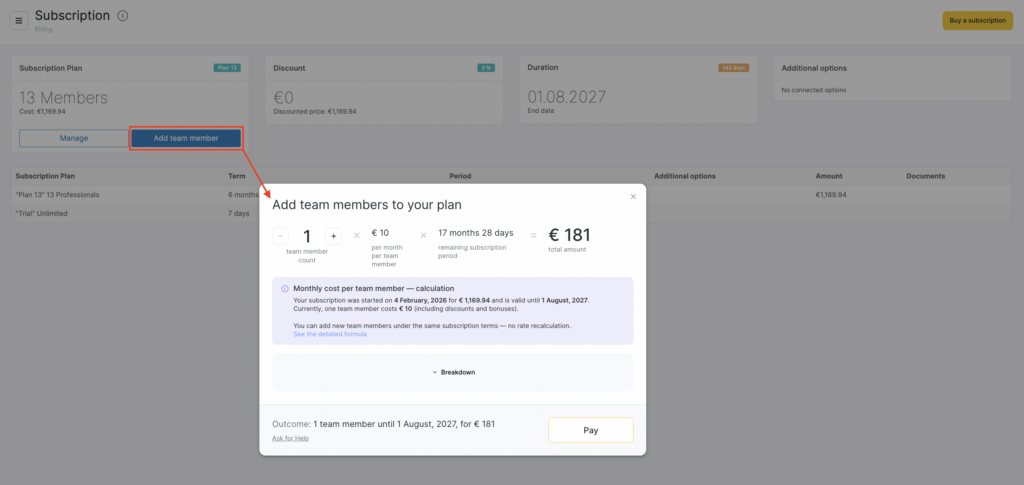Click the Subscription info icon
Viewport: 1024px width, 485px height.
[x=123, y=16]
